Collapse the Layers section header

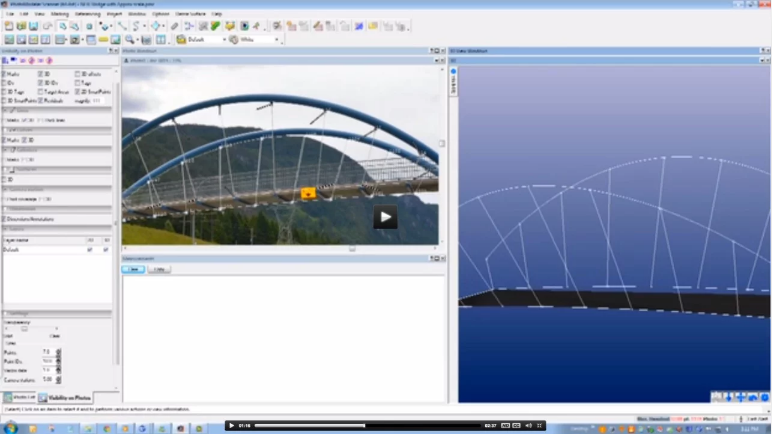pyautogui.click(x=57, y=229)
